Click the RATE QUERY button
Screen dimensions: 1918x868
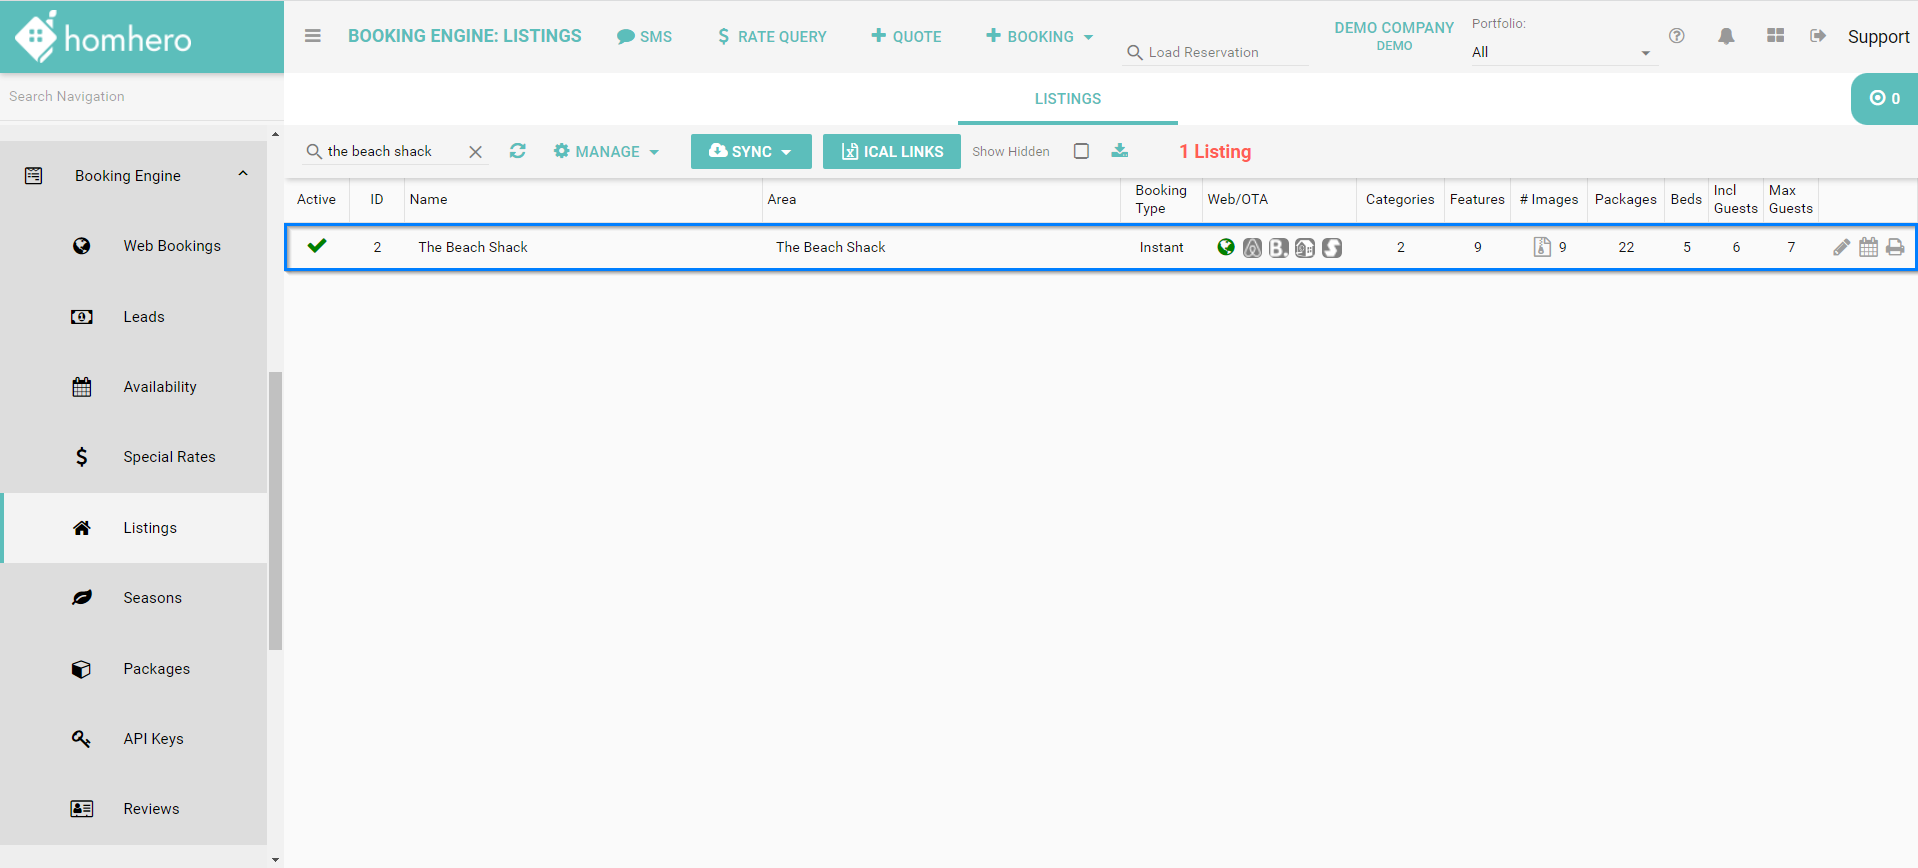(x=772, y=36)
